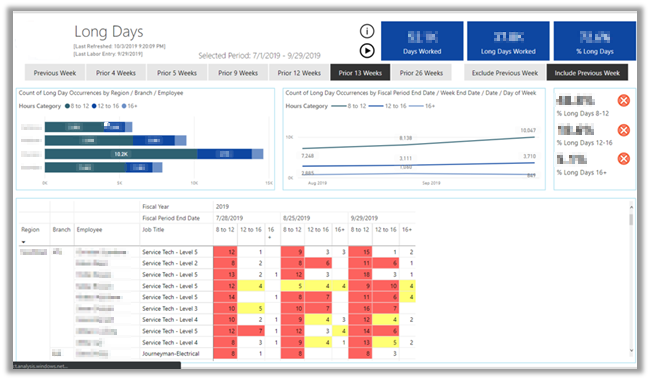Click the 8,138 data label on line chart
This screenshot has height=380, width=650.
click(405, 138)
